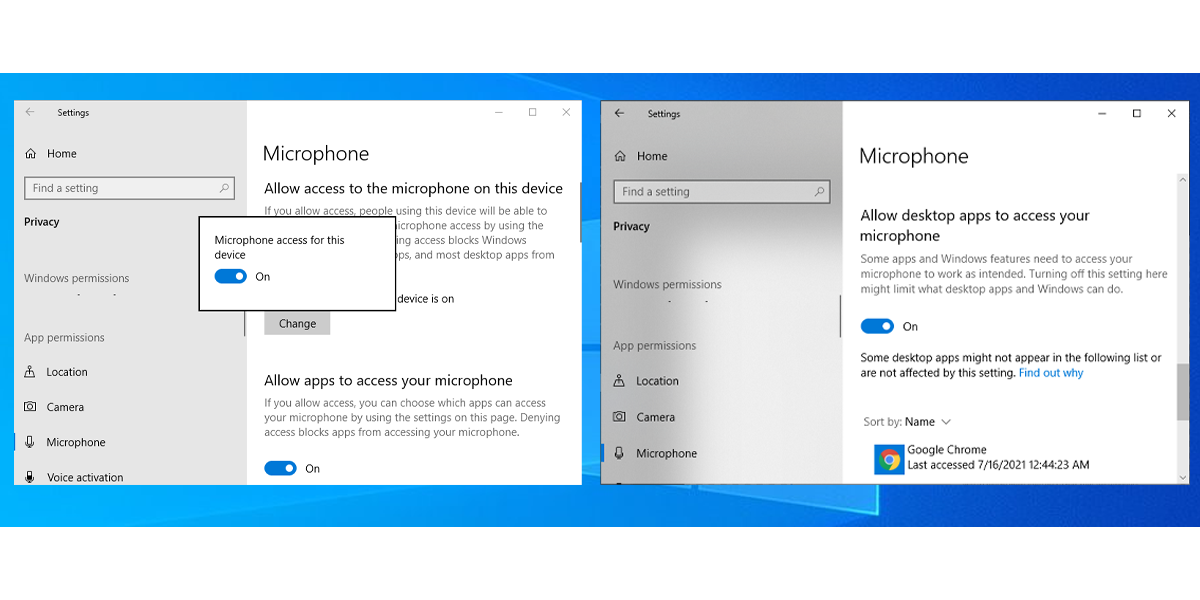Click Microphone page title in right window

914,157
